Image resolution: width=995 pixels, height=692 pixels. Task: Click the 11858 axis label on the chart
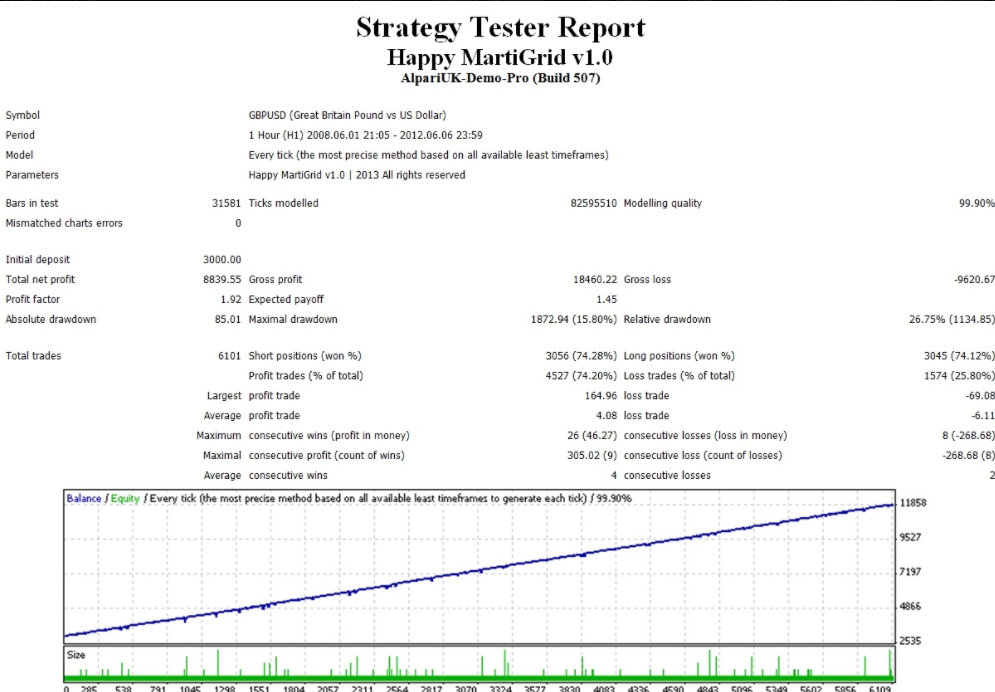pyautogui.click(x=913, y=503)
